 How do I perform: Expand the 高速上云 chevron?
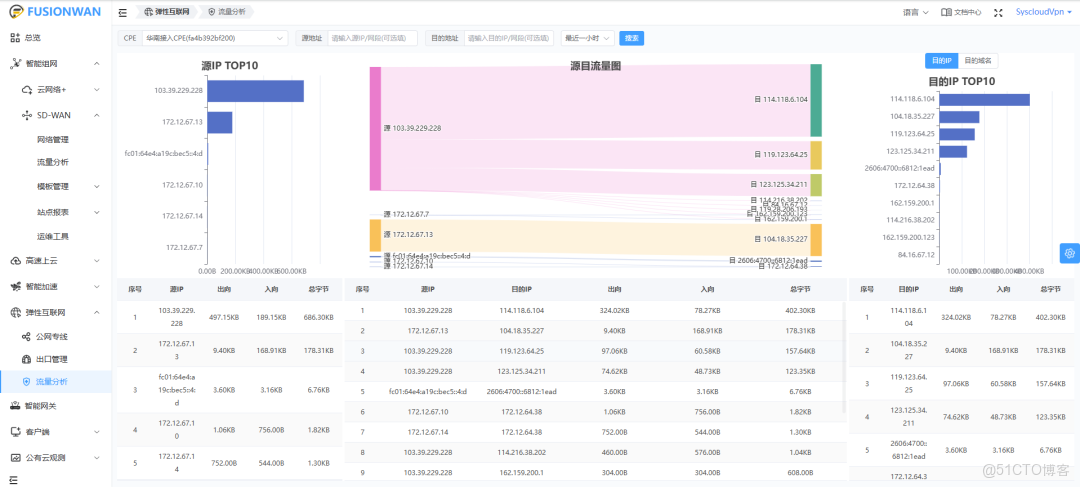click(x=96, y=260)
